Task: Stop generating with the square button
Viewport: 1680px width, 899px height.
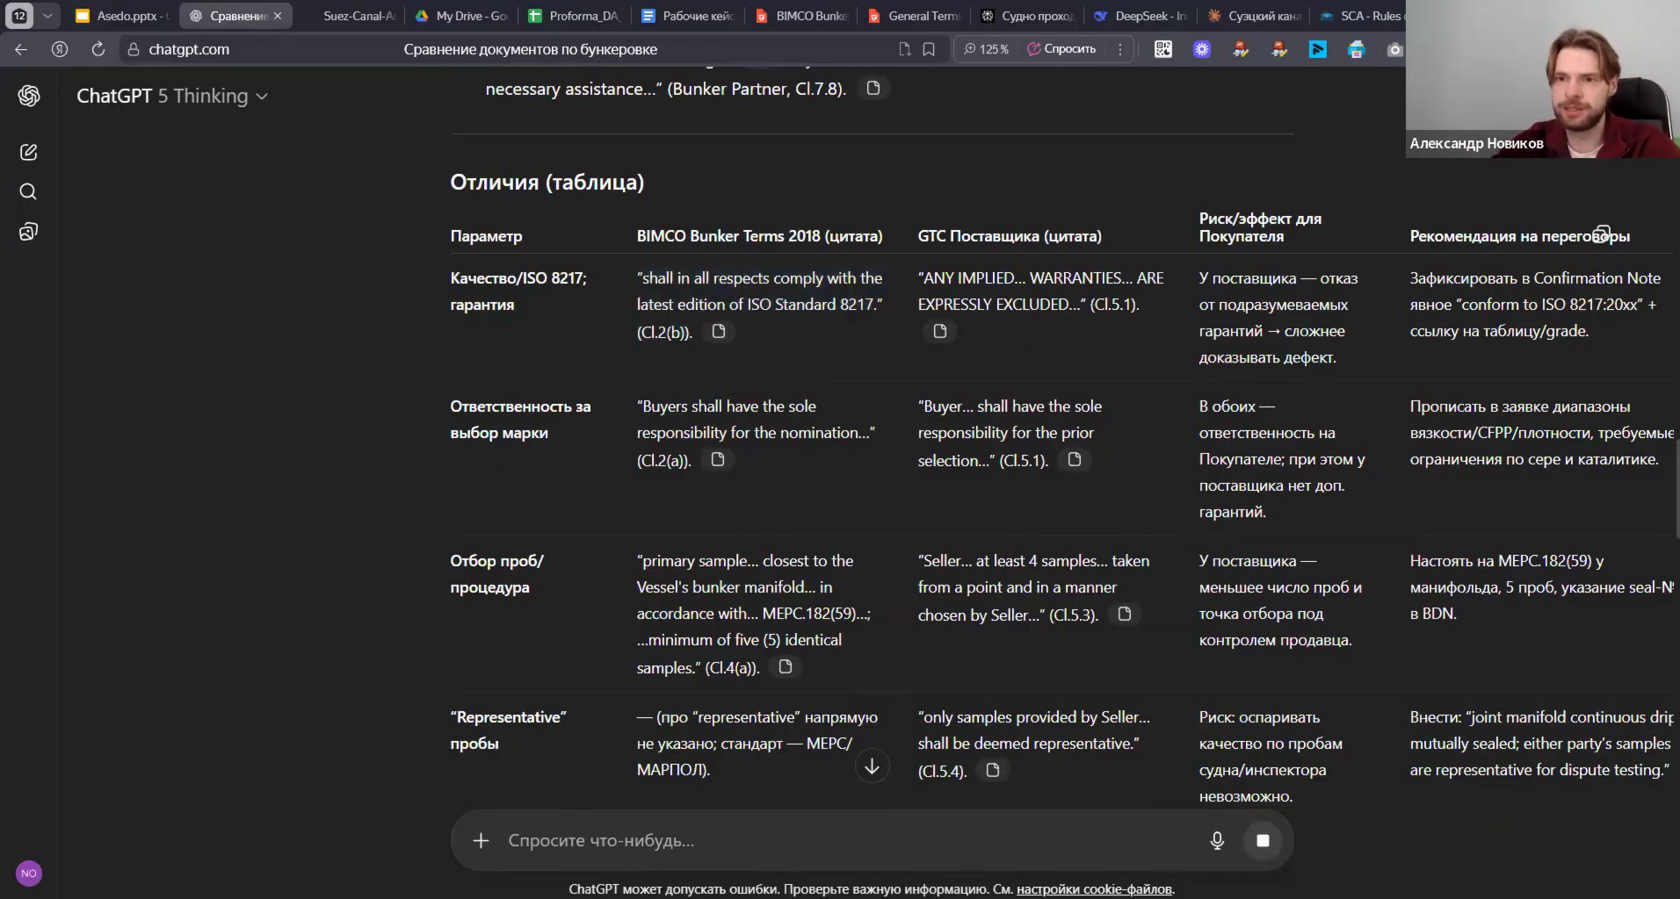Action: 1263,841
